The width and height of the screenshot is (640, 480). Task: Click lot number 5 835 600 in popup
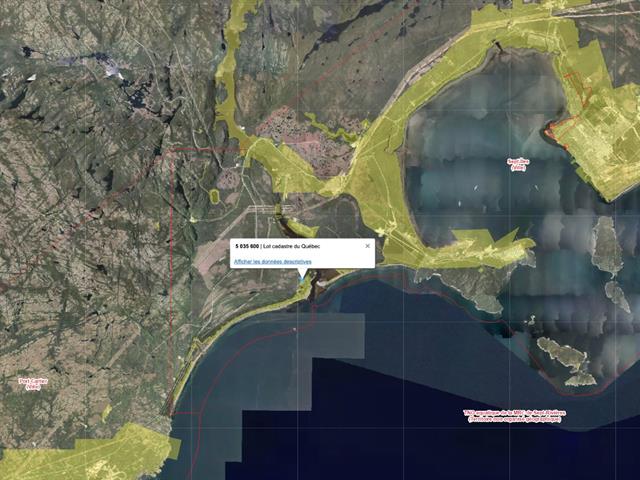pos(247,246)
